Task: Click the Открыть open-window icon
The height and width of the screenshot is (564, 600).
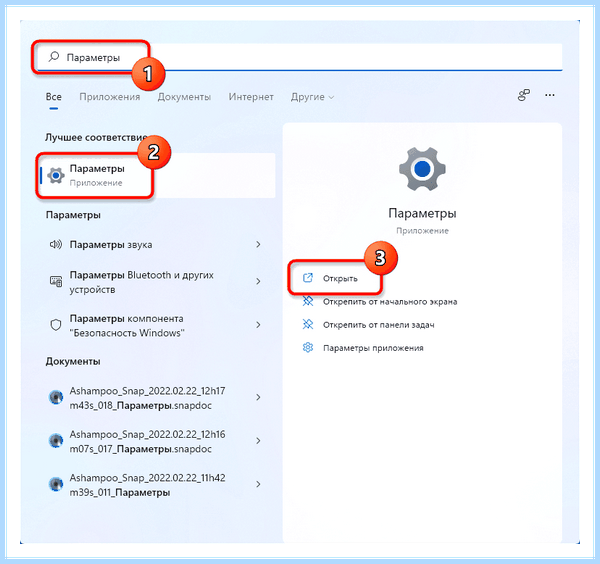Action: [308, 278]
